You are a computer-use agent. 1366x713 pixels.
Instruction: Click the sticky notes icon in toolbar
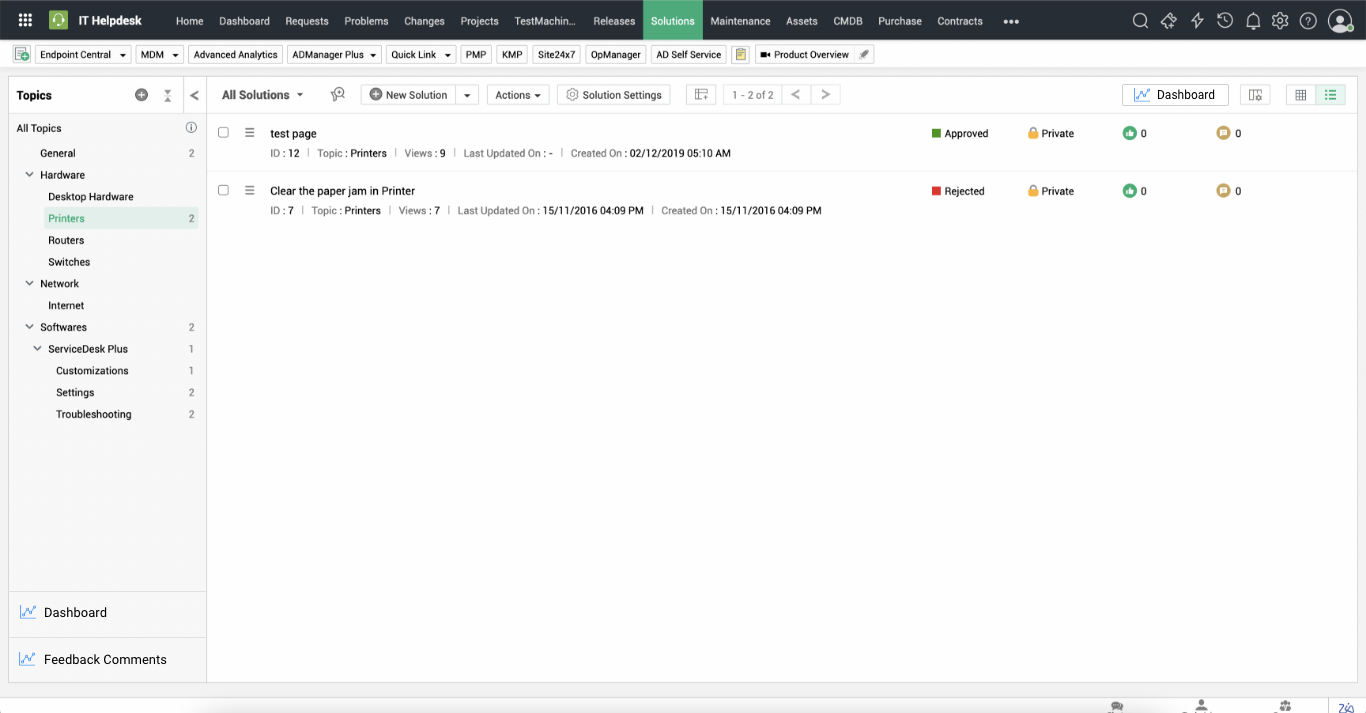pyautogui.click(x=740, y=55)
